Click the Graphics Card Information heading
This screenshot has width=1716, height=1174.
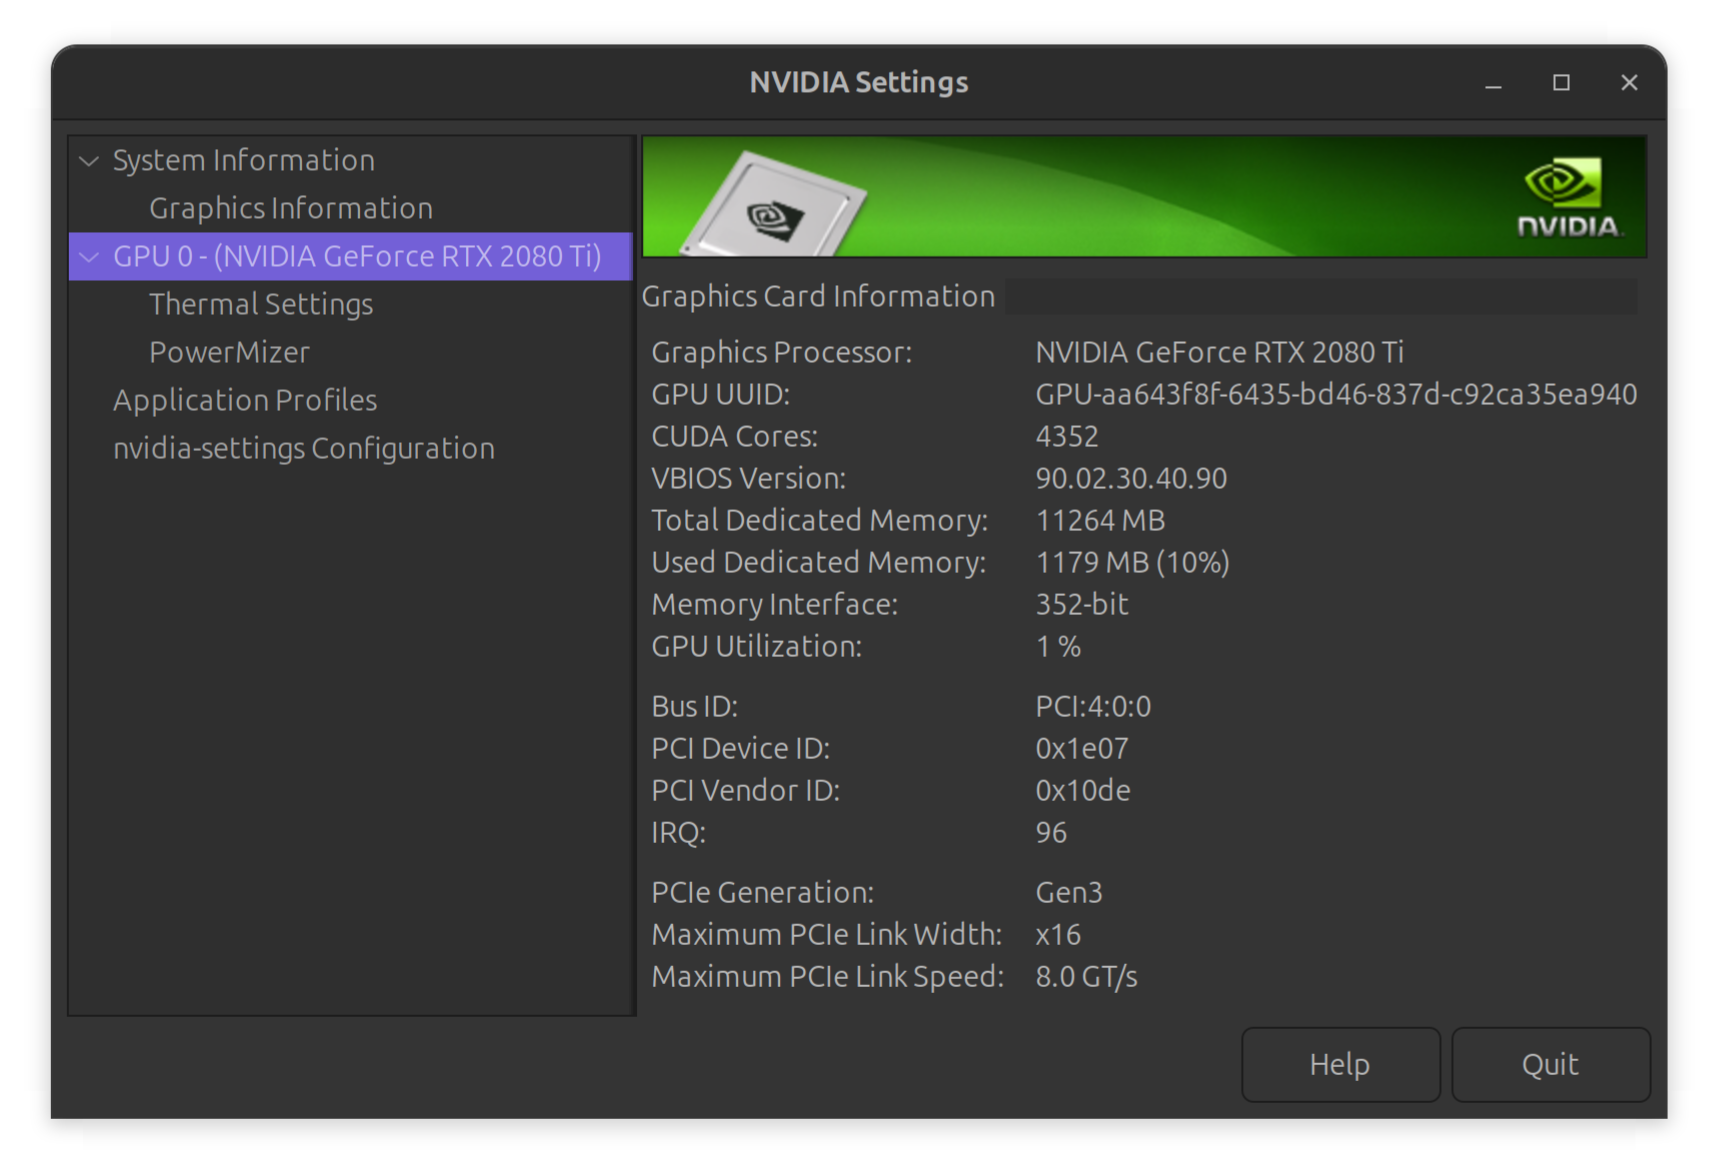click(x=817, y=296)
